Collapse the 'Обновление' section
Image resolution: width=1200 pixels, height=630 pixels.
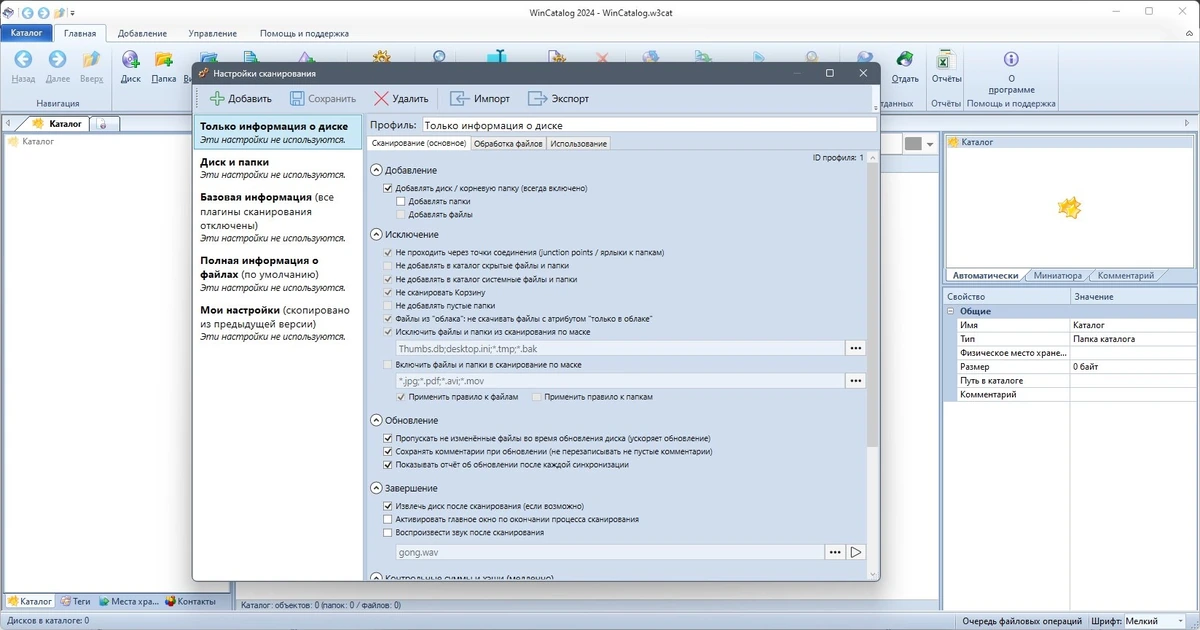click(376, 420)
